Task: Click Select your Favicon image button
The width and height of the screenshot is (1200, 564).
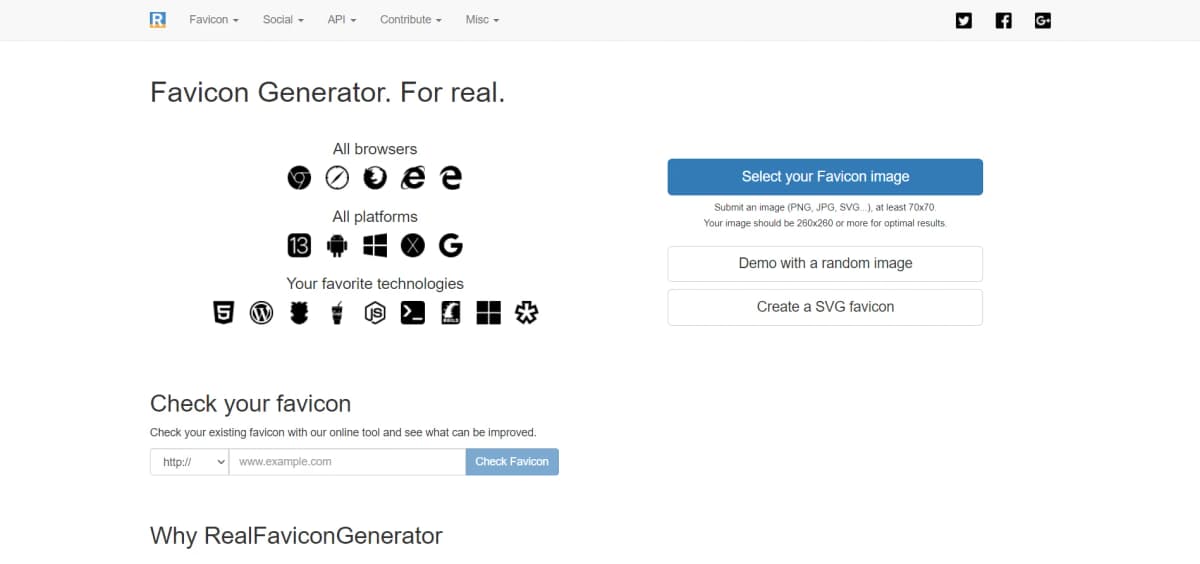Action: 825,177
